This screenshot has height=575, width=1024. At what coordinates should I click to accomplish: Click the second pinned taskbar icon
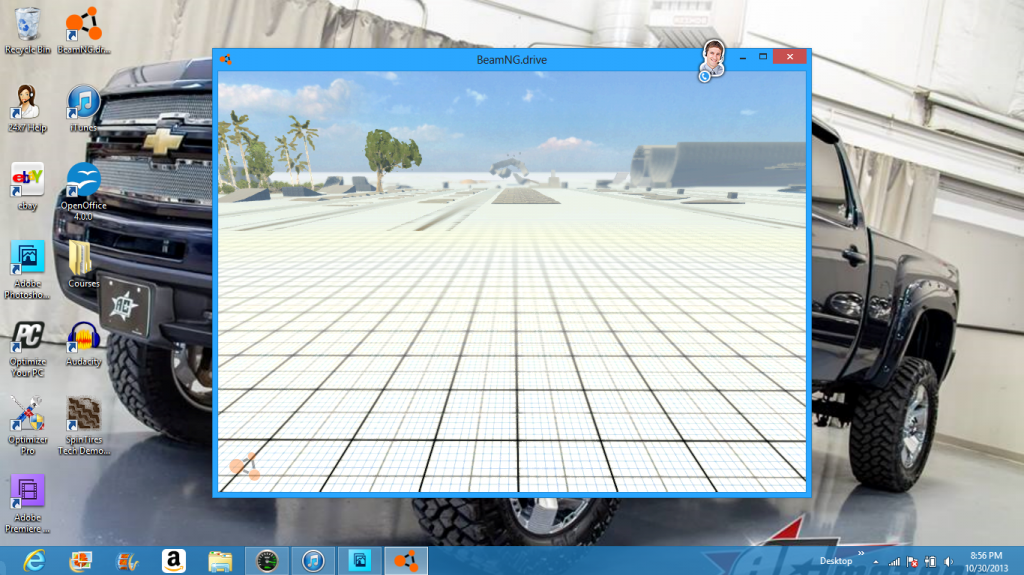point(80,561)
